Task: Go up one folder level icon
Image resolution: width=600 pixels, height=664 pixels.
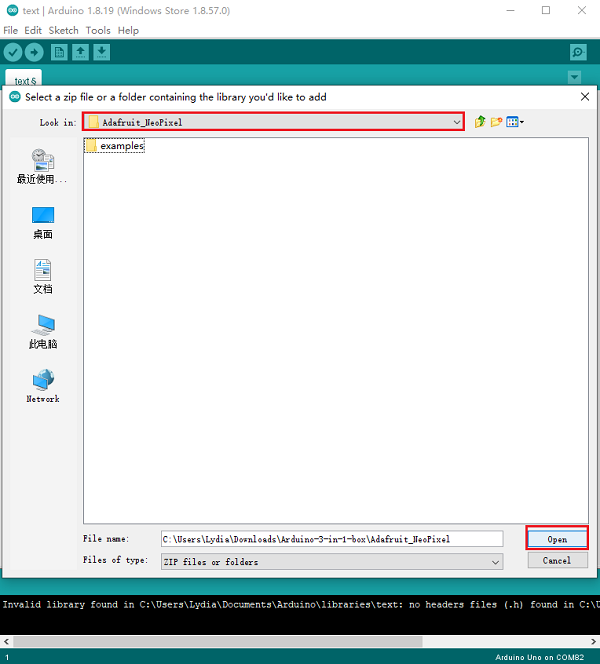Action: point(480,122)
